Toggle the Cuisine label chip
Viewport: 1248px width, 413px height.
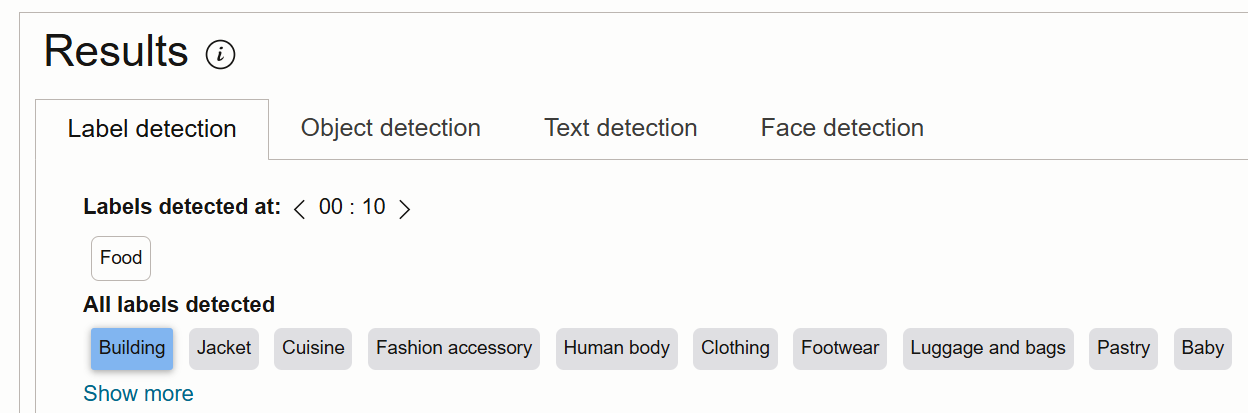coord(313,348)
